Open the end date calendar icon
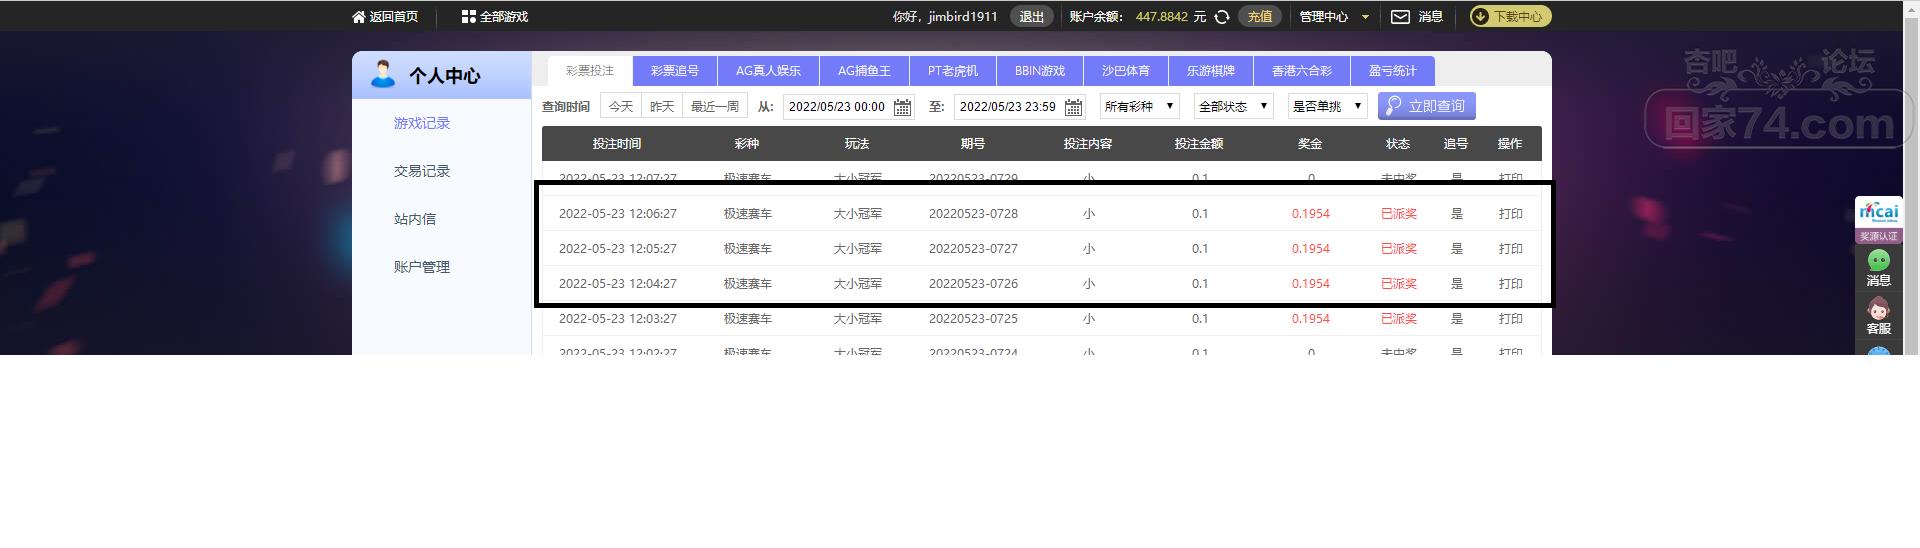Viewport: 1920px width, 548px height. tap(1074, 107)
